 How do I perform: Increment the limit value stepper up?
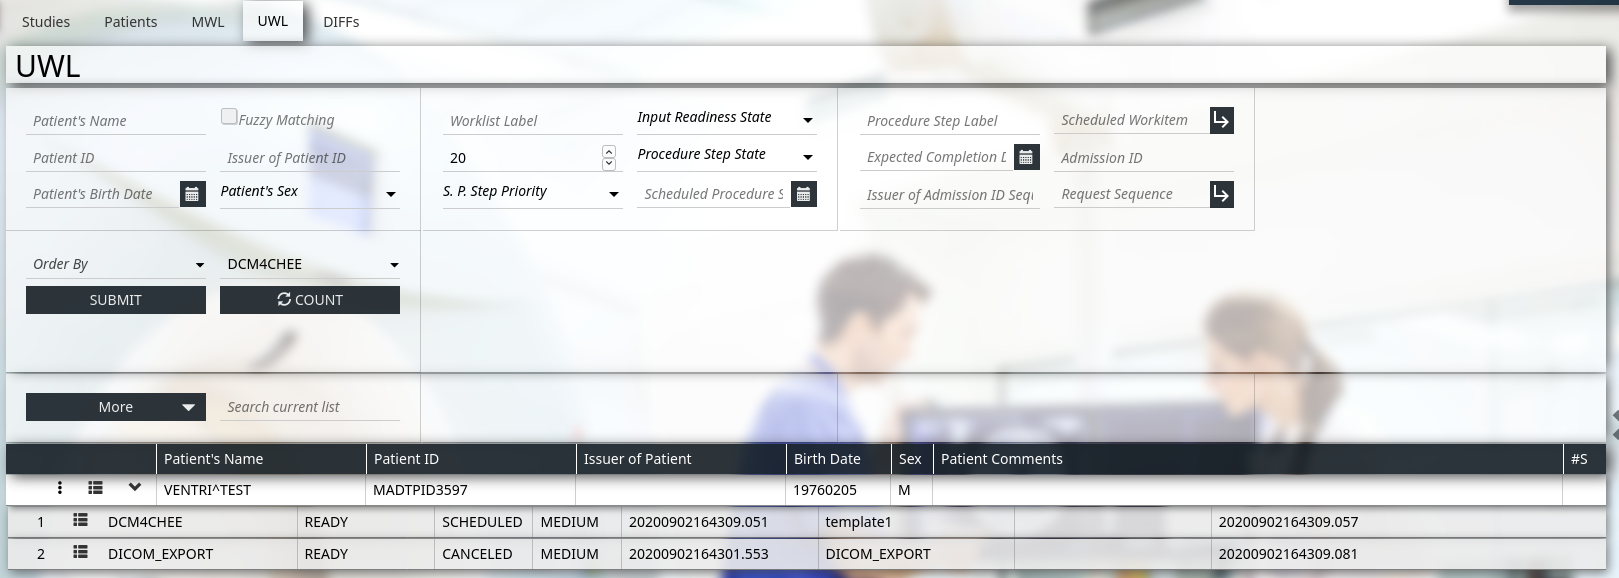point(609,151)
